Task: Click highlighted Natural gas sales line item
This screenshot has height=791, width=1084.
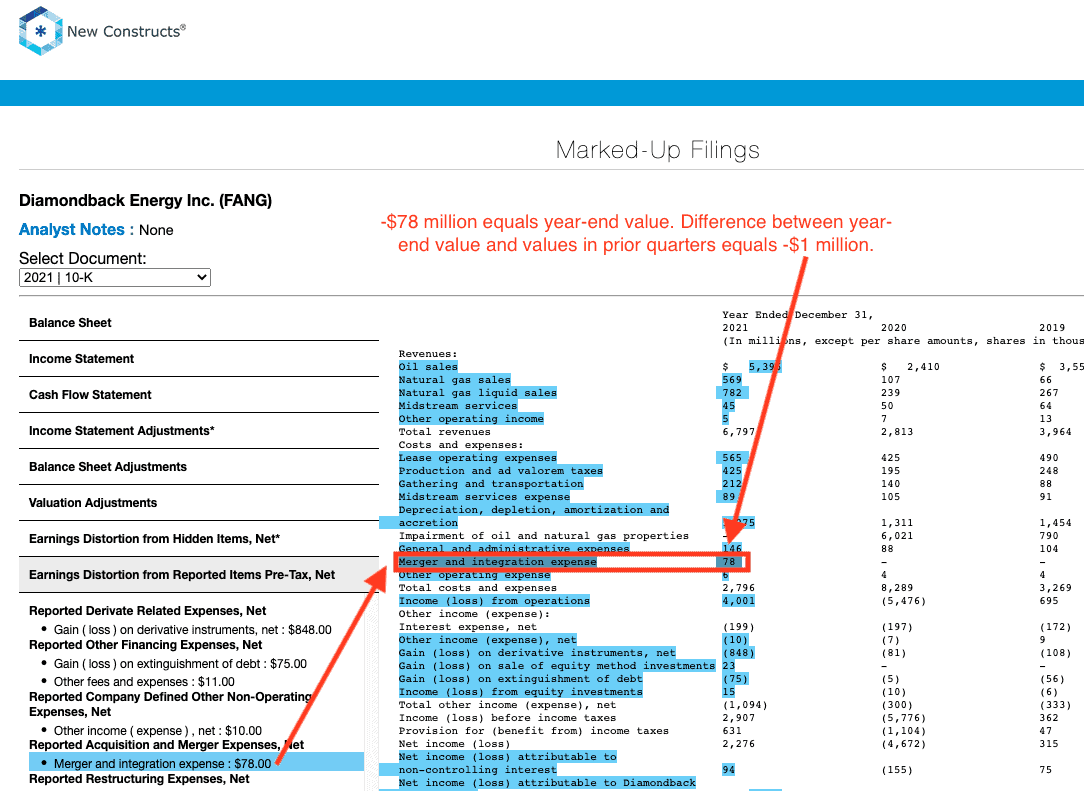Action: (454, 380)
